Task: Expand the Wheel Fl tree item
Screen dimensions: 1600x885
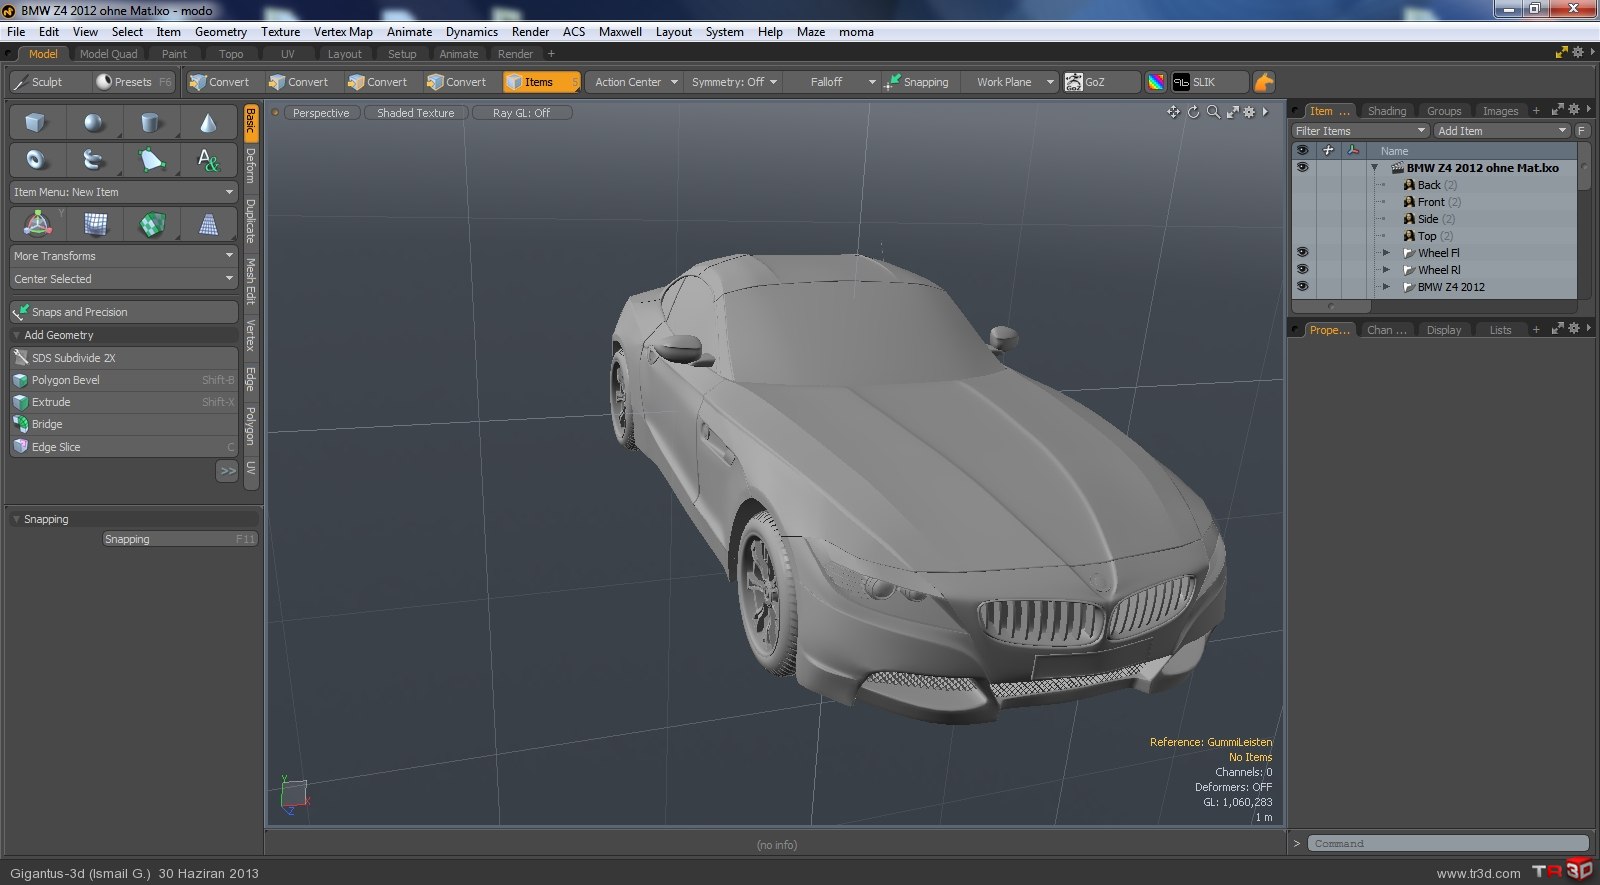Action: [1386, 253]
